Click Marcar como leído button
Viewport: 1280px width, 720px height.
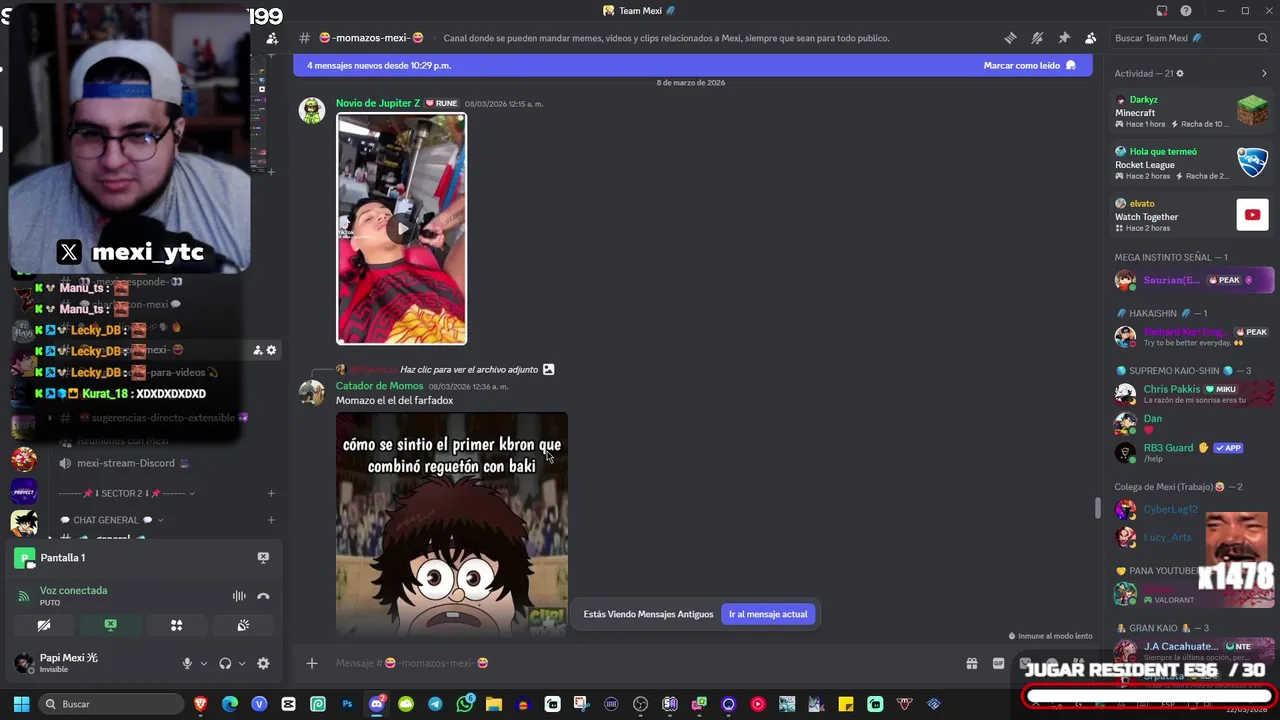(x=1030, y=65)
